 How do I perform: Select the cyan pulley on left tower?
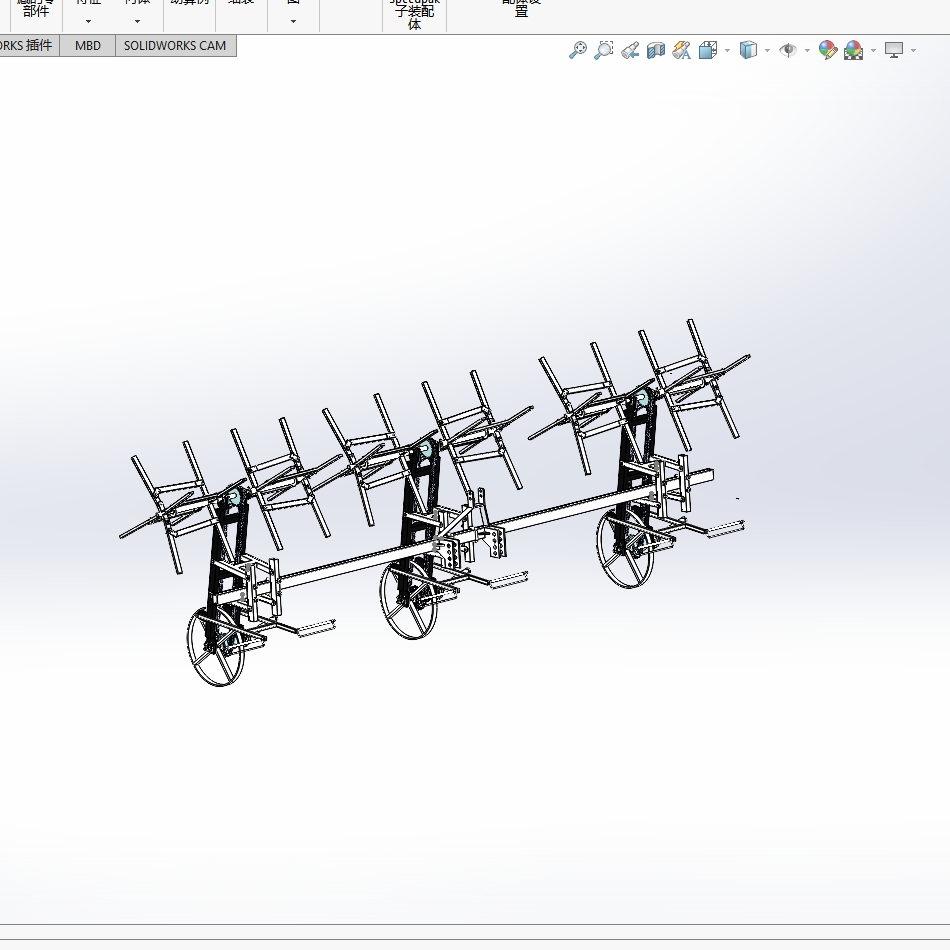pos(233,498)
